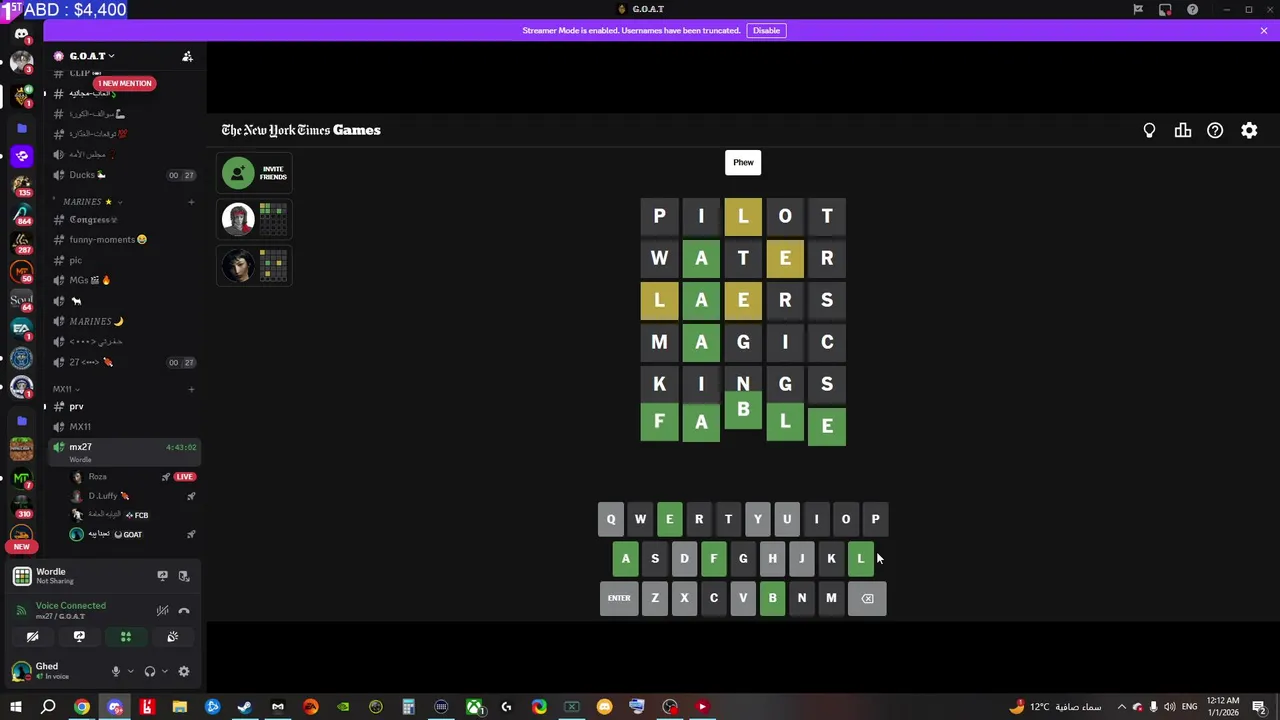Click the invite people icon beside G.O.A.T
1280x720 pixels.
pos(187,56)
